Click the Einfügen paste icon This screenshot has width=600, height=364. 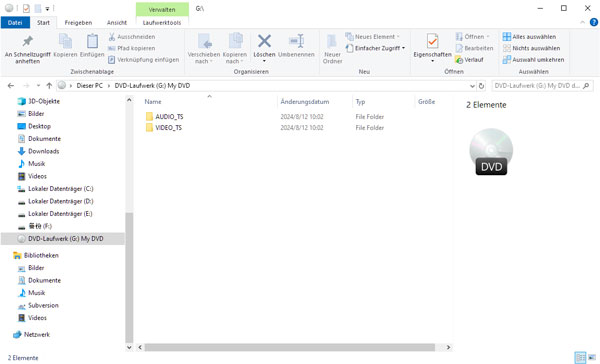click(92, 41)
